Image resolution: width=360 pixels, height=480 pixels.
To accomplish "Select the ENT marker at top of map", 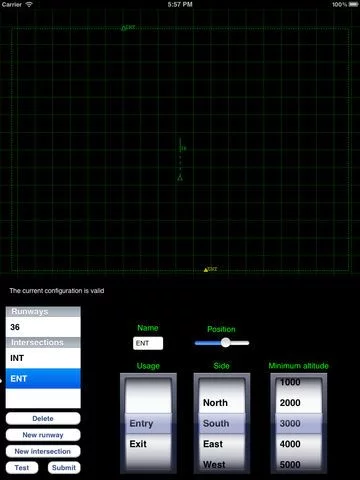I will 128,28.
